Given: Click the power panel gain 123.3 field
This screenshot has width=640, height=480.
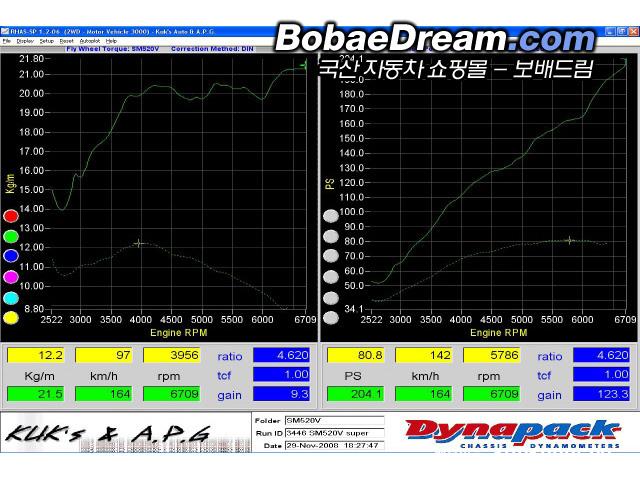Looking at the screenshot, I should (601, 394).
